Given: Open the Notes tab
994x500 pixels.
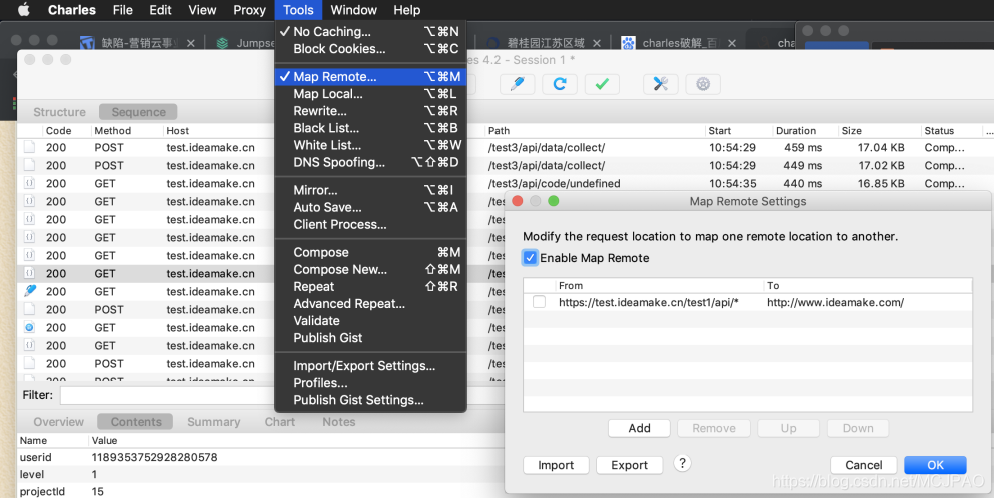Looking at the screenshot, I should 339,421.
